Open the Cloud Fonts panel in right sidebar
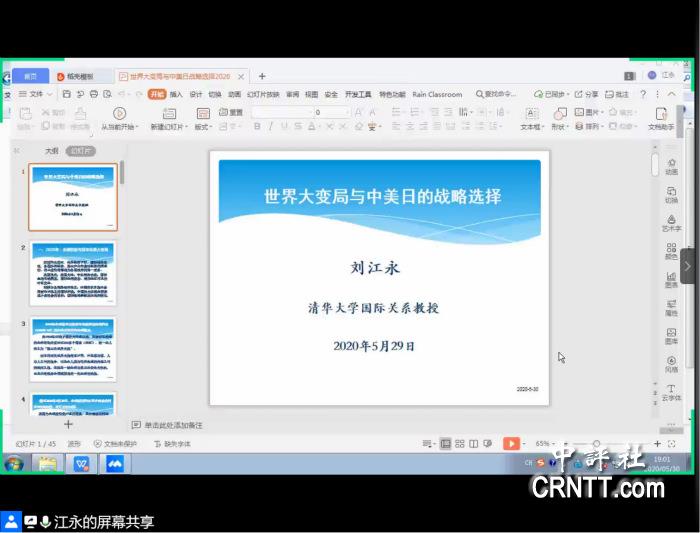The image size is (700, 533). tap(671, 393)
